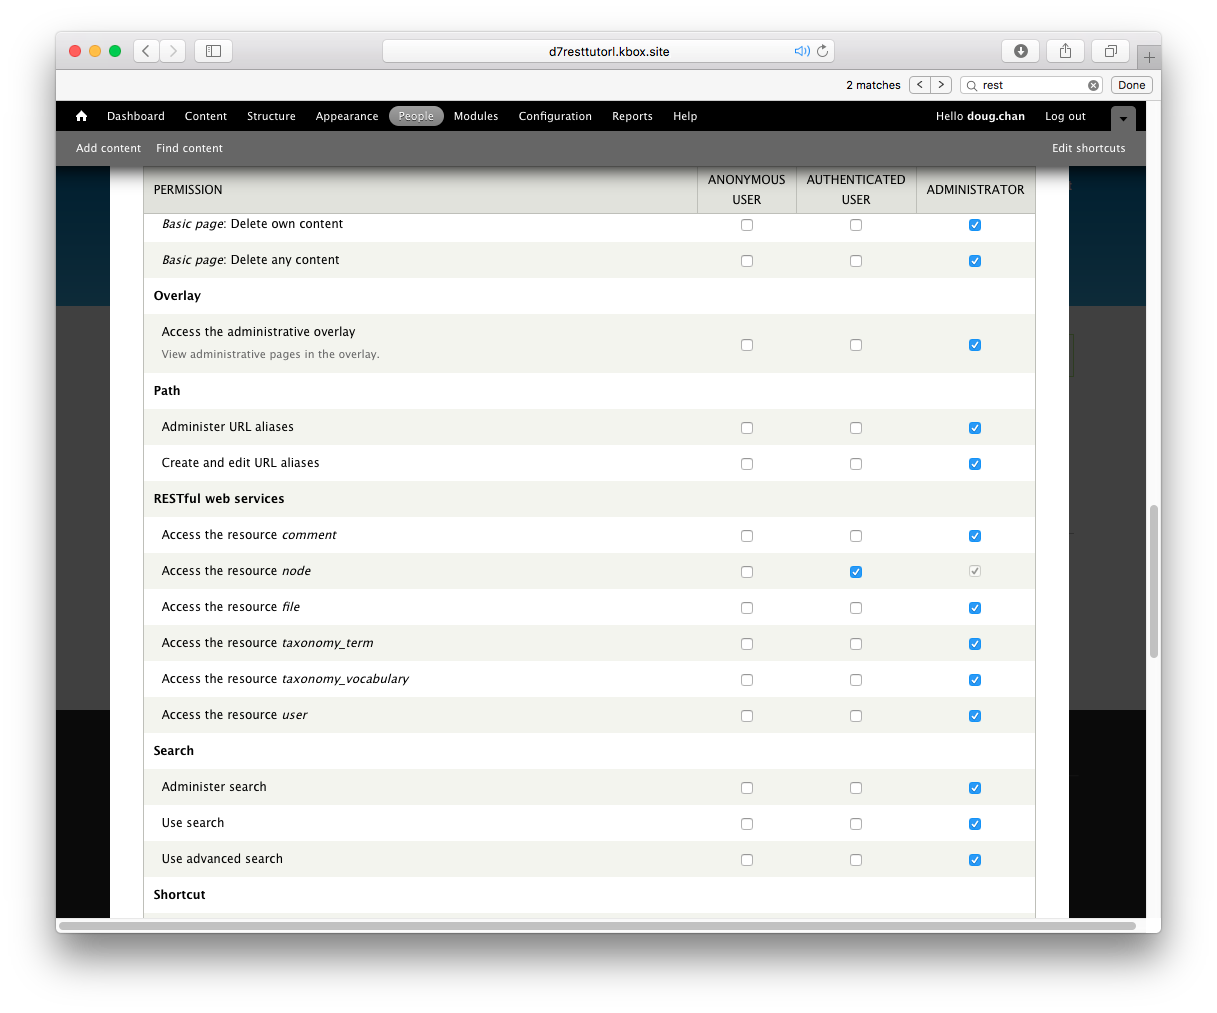The width and height of the screenshot is (1217, 1013).
Task: Click the 'Access the resource taxonomy_vocabulary' label
Action: click(x=285, y=679)
